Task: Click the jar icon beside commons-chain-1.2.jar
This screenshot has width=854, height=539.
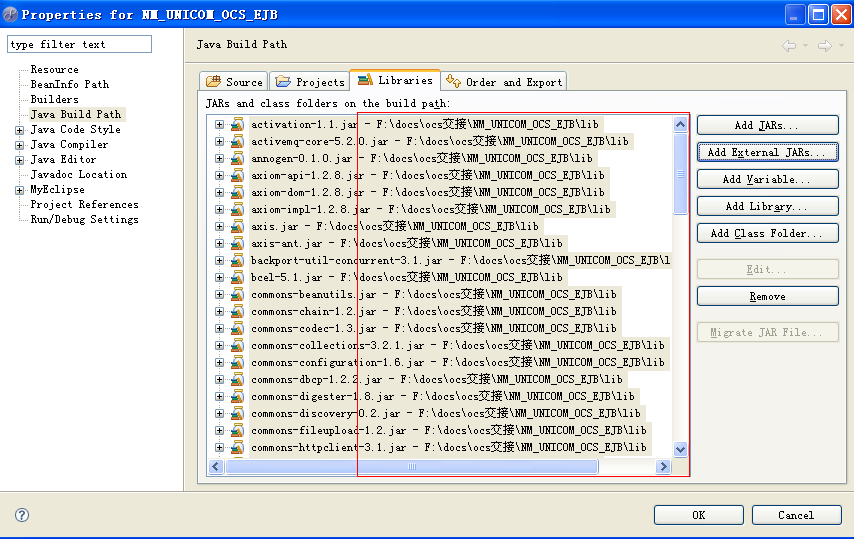Action: tap(237, 311)
